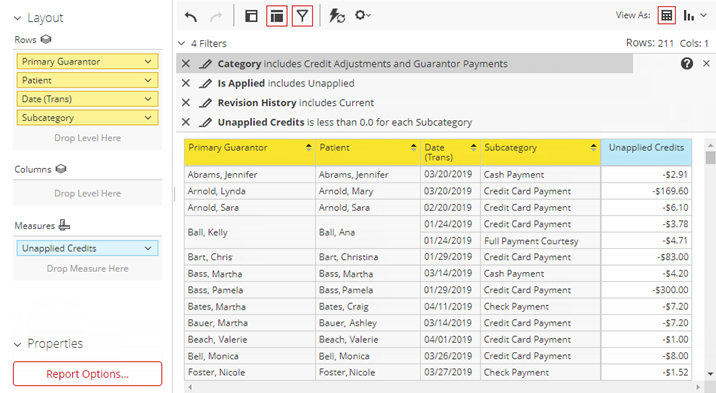Collapse the Properties section
The width and height of the screenshot is (716, 393).
(x=18, y=344)
